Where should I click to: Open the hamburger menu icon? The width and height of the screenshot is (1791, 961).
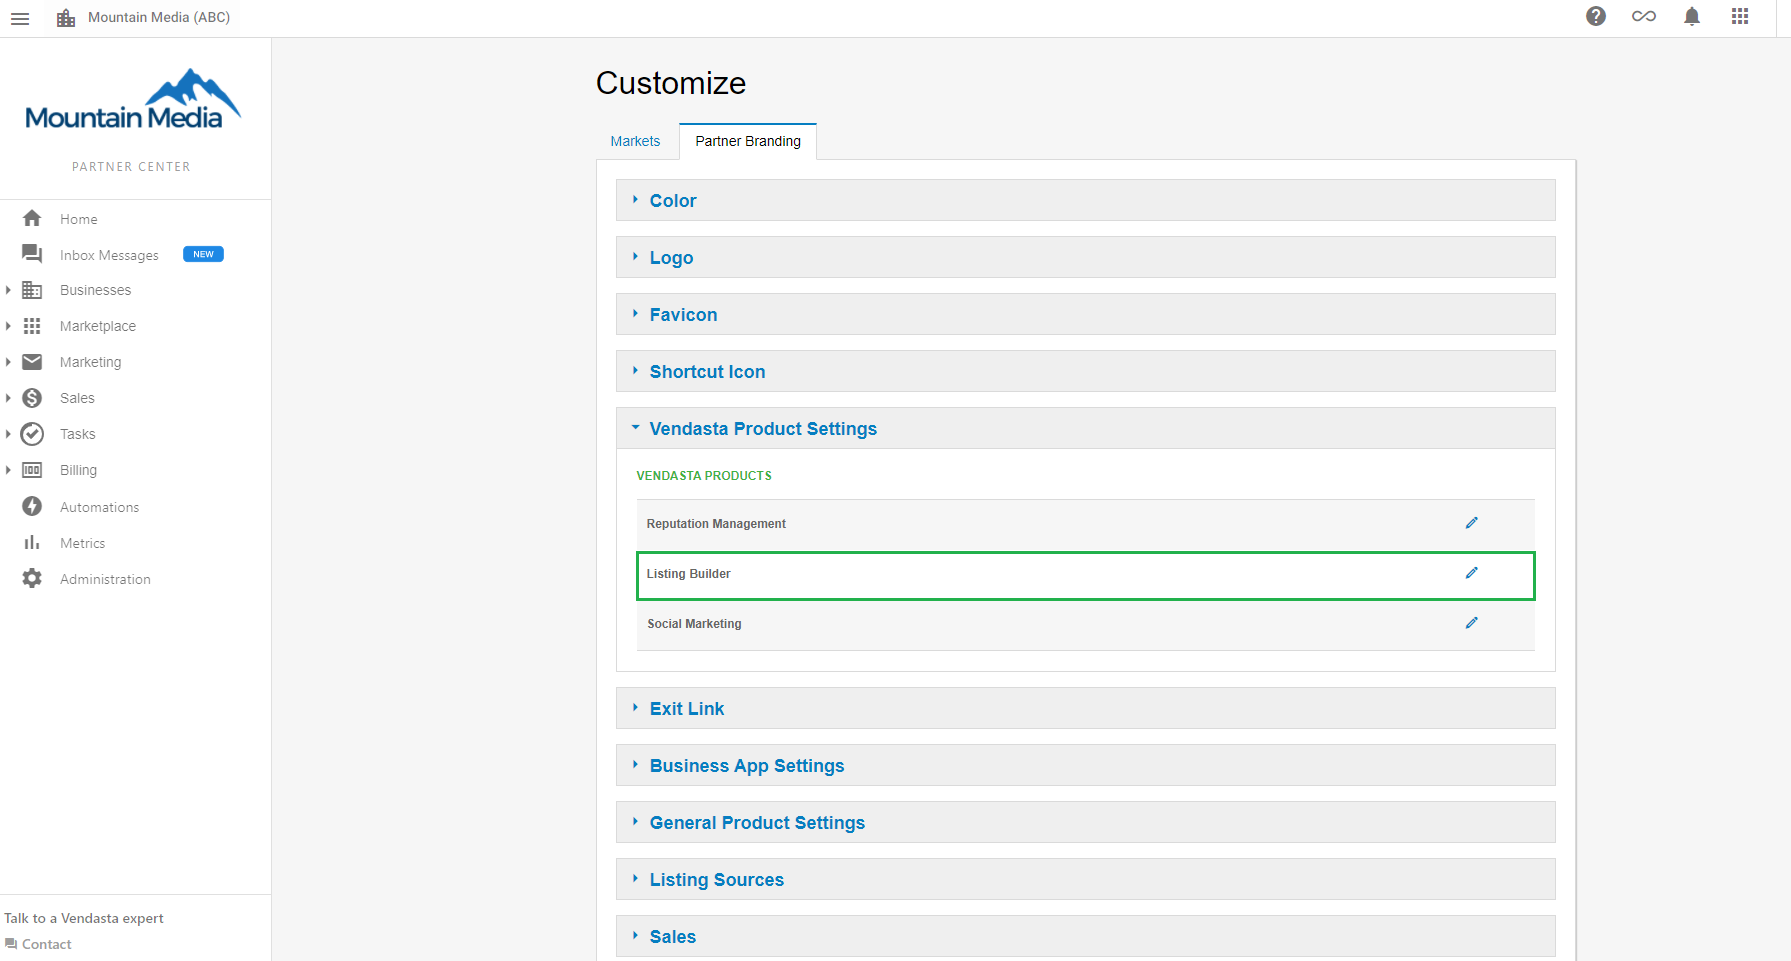20,18
